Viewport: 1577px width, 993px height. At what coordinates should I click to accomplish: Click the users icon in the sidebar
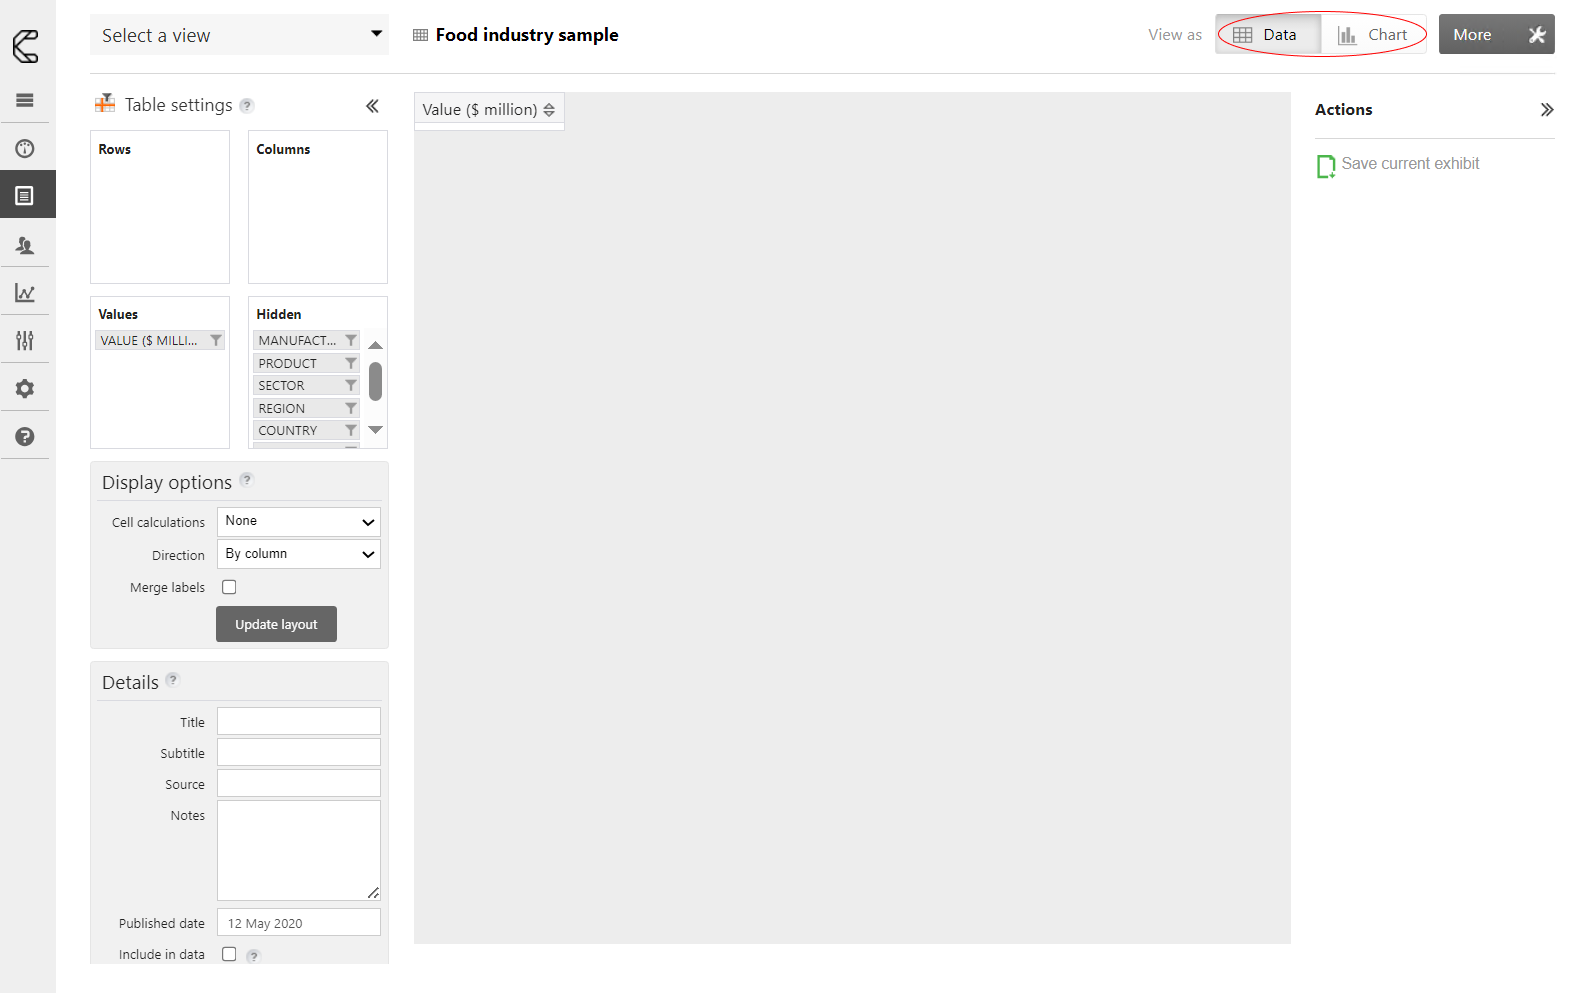click(25, 245)
